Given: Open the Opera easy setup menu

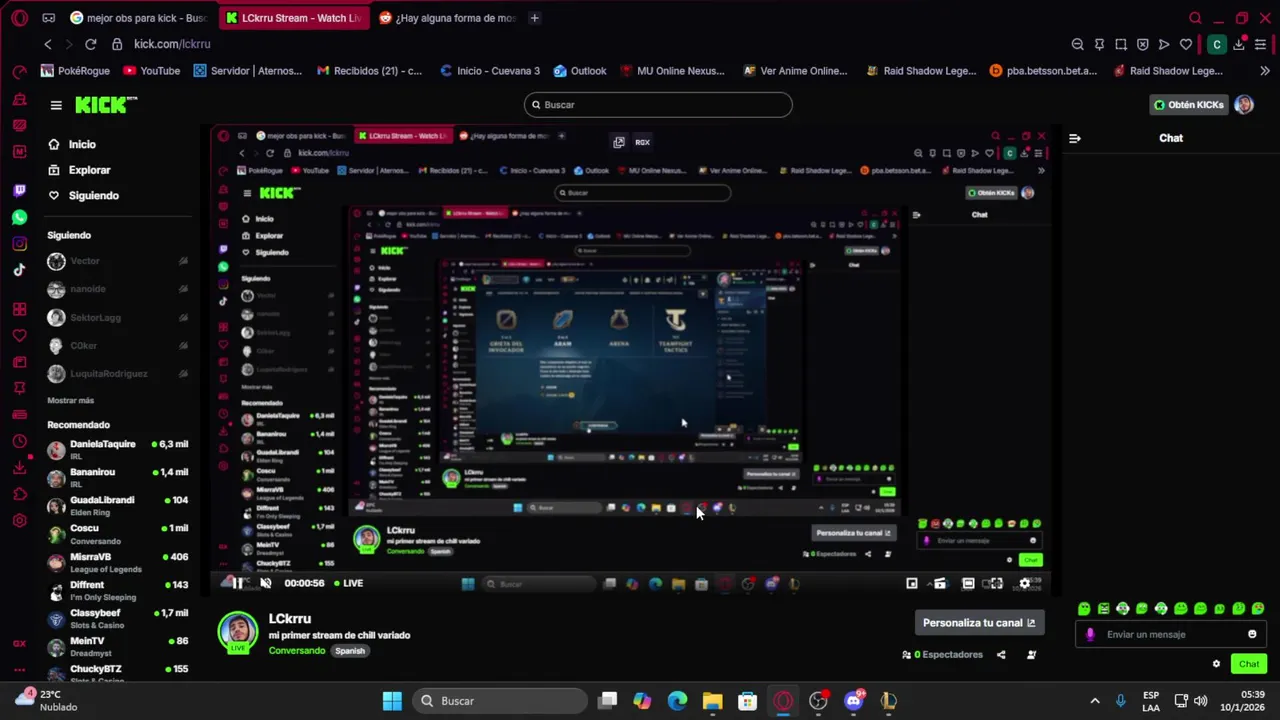Looking at the screenshot, I should pyautogui.click(x=1260, y=44).
